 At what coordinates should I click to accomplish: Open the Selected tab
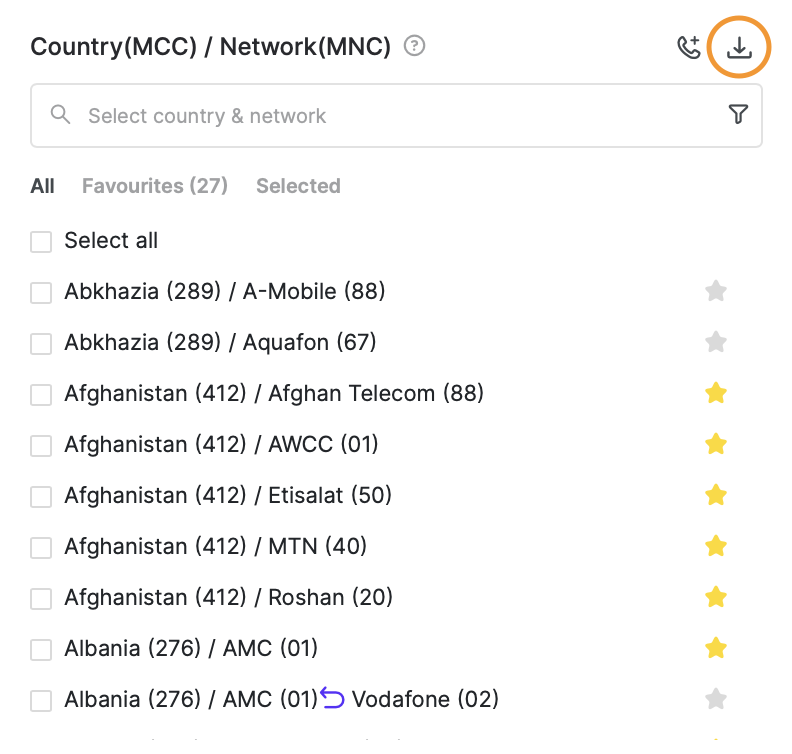coord(298,186)
